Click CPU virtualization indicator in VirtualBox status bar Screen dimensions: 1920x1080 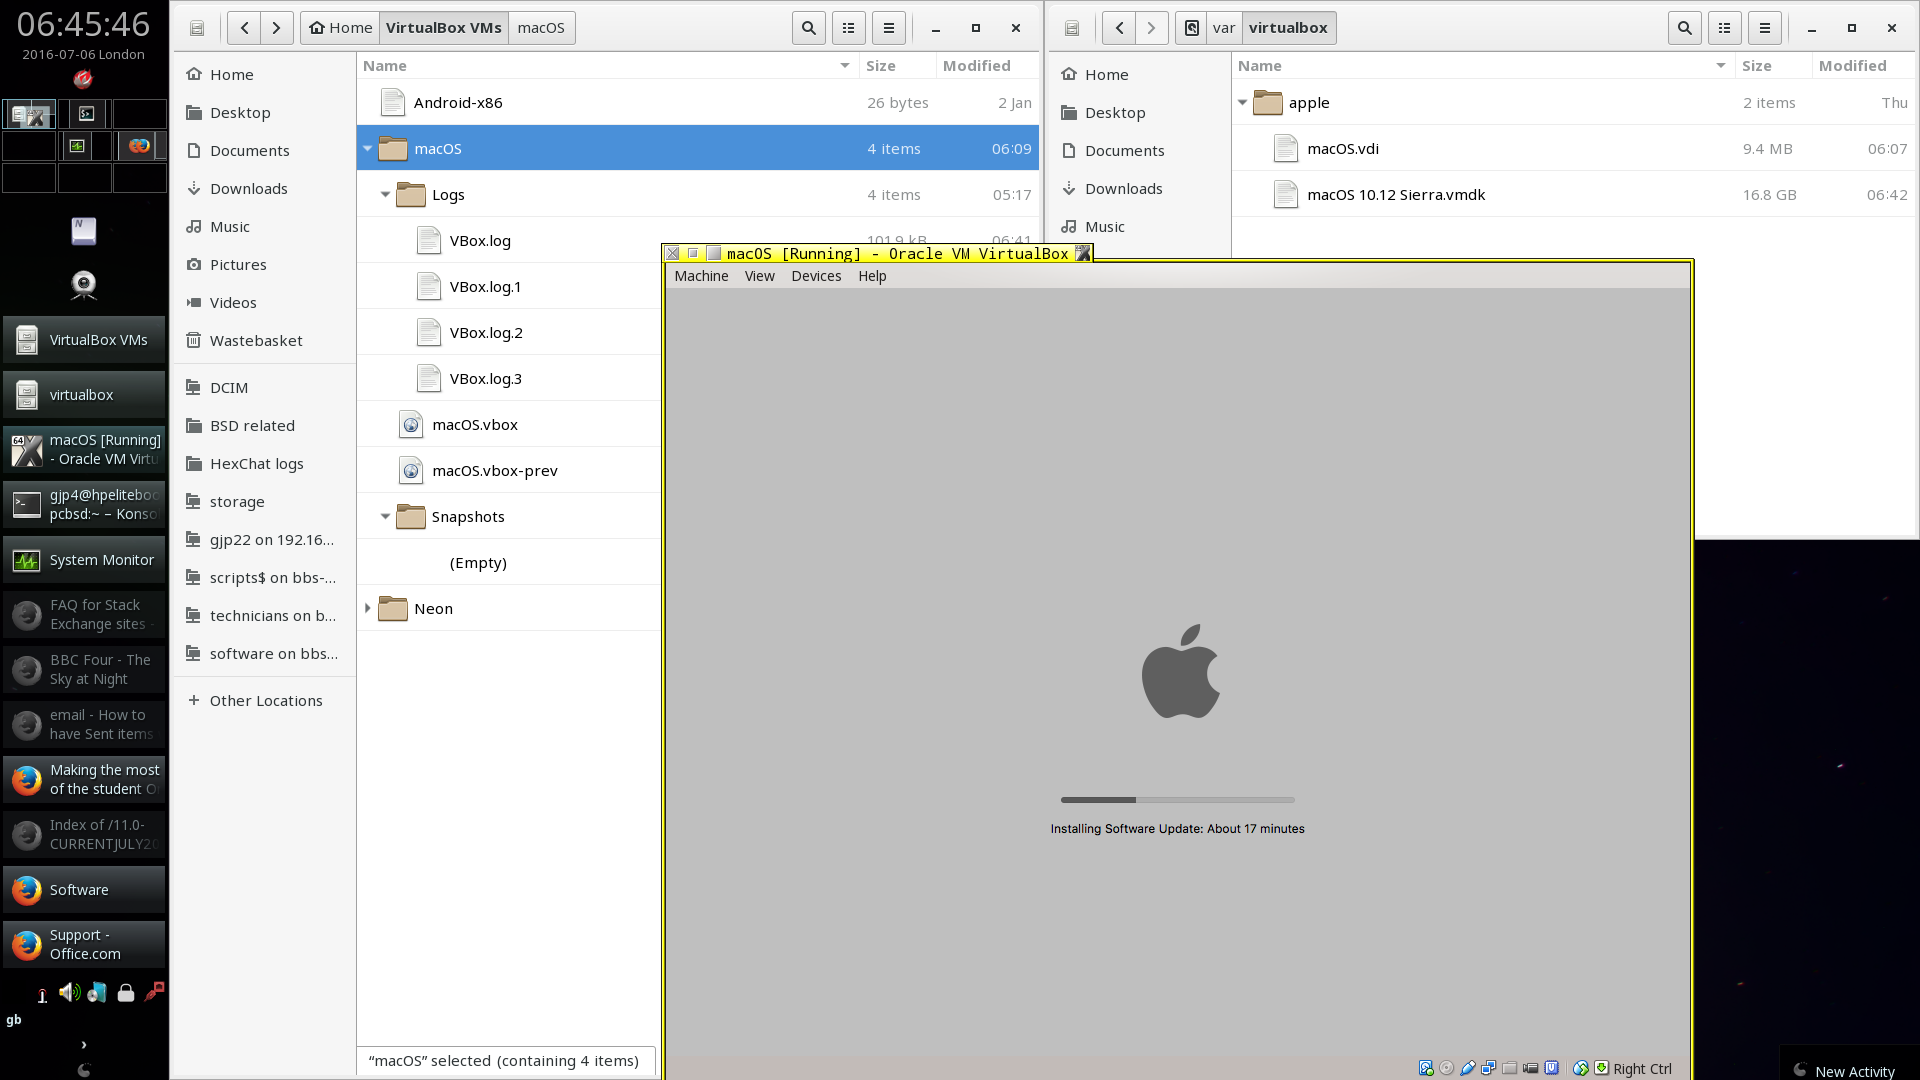1552,1068
